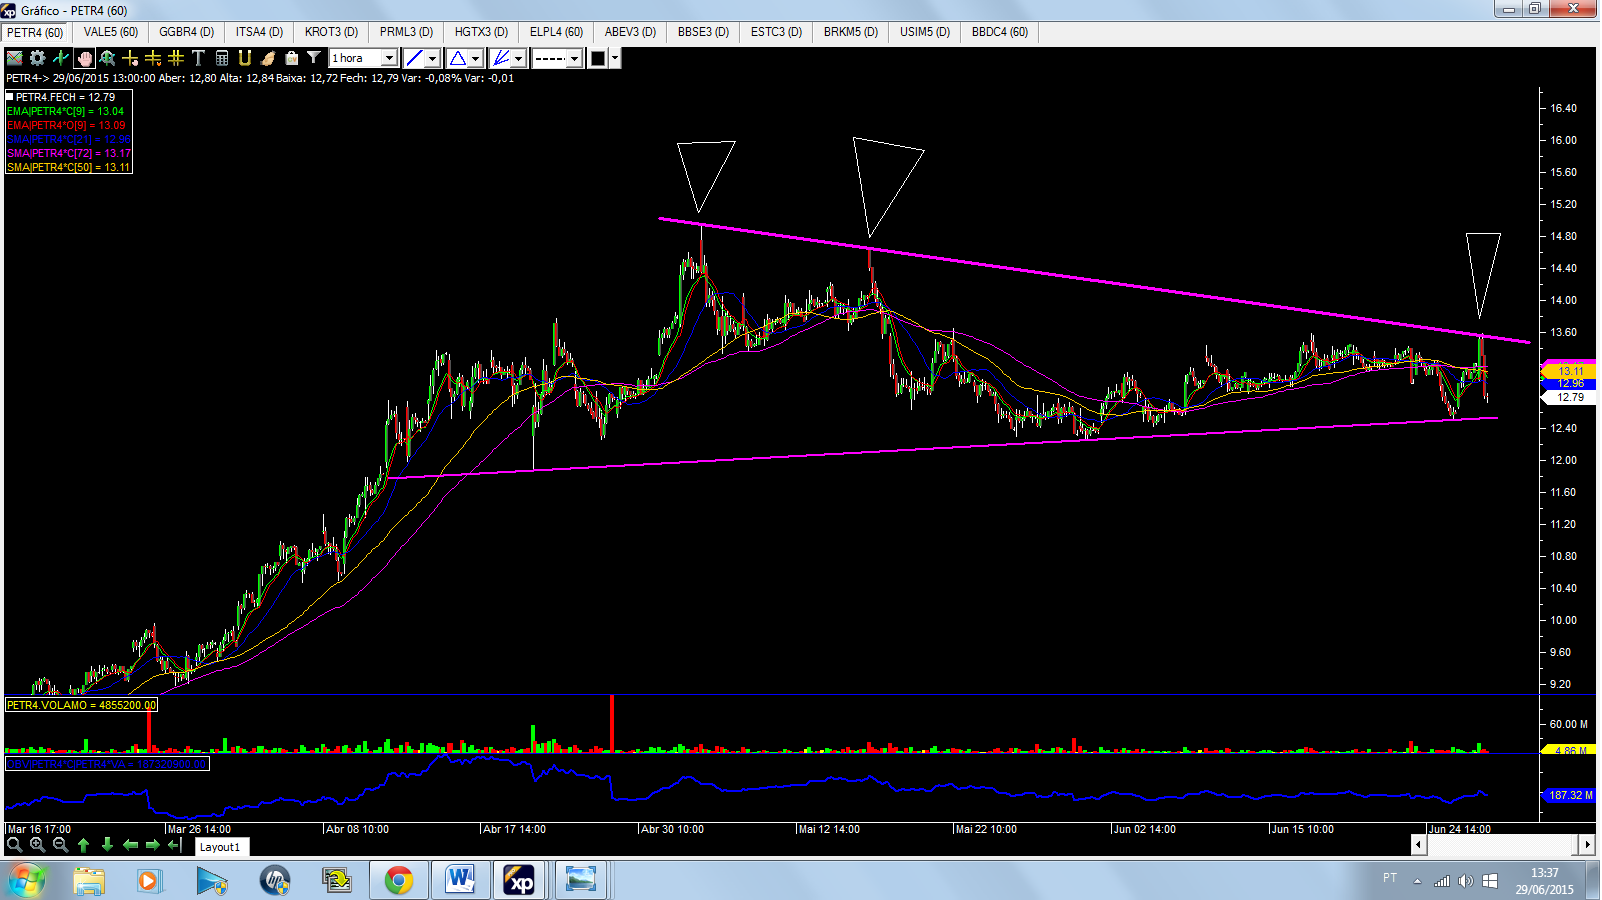This screenshot has height=900, width=1602.
Task: Switch to the VALE5 (60) tab
Action: coord(111,32)
